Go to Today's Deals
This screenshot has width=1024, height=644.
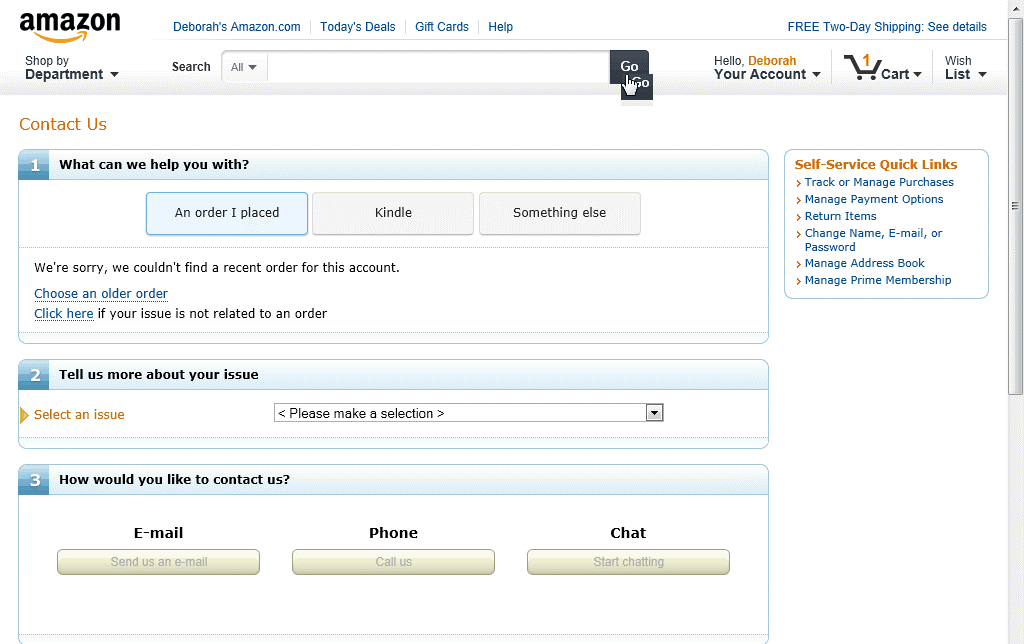357,27
